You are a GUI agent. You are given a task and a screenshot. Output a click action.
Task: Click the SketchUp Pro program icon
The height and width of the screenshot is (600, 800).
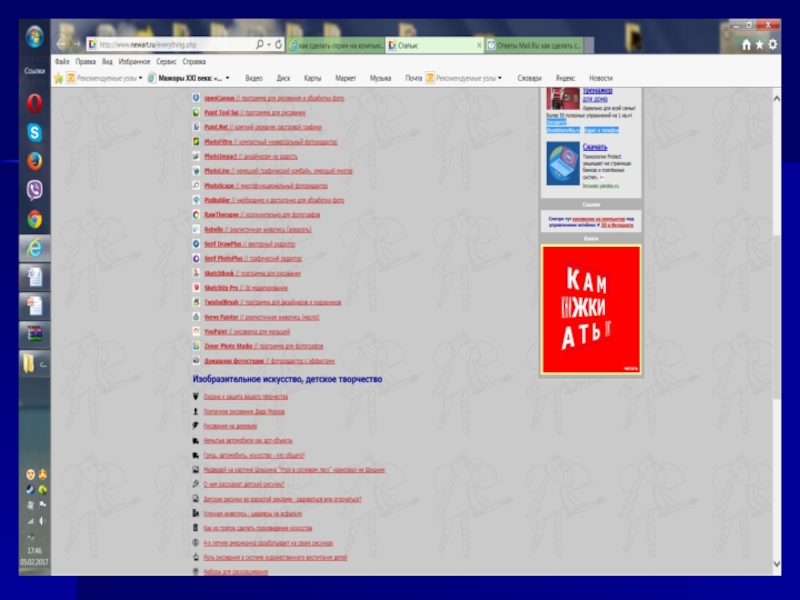coord(196,287)
